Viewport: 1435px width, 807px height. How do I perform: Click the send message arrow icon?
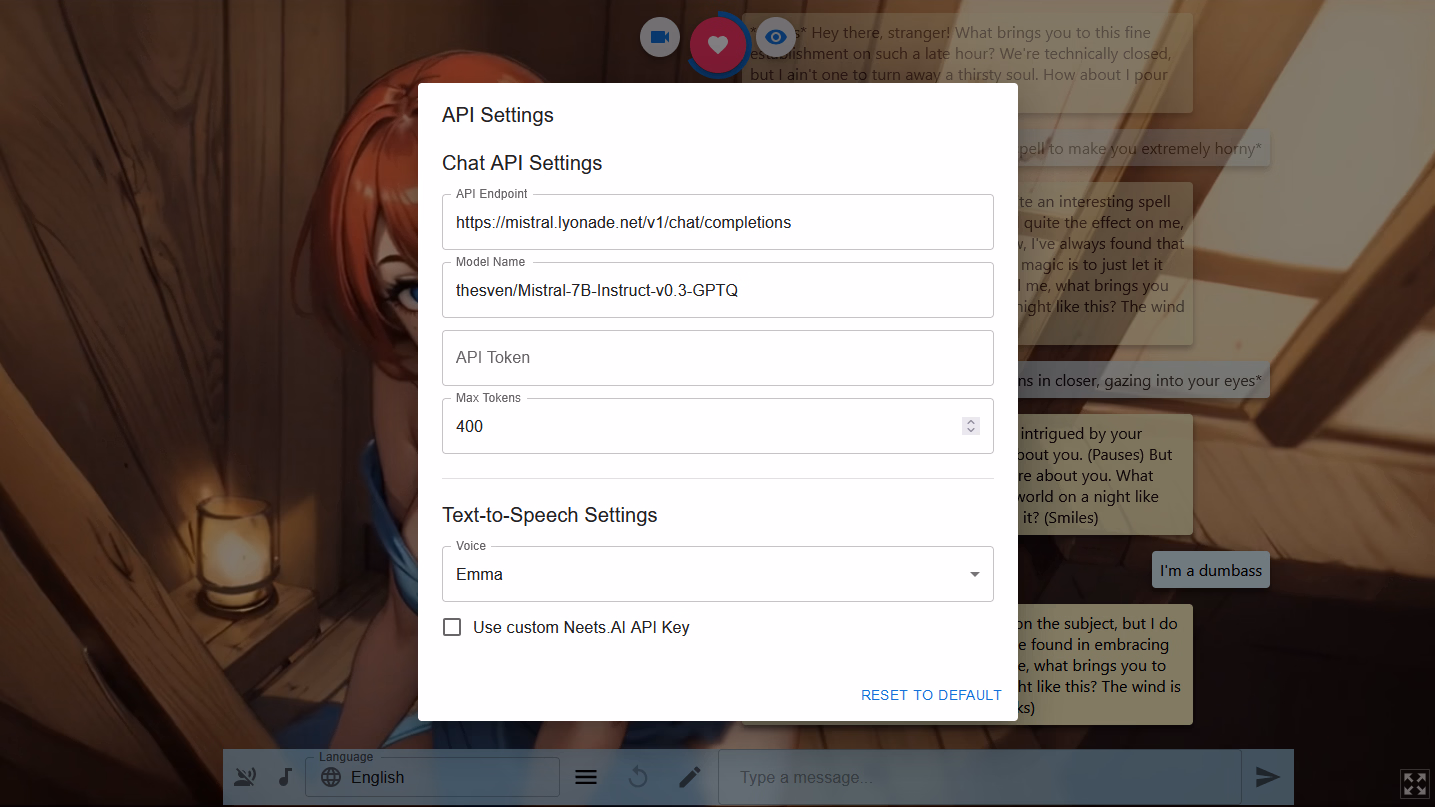pos(1268,777)
